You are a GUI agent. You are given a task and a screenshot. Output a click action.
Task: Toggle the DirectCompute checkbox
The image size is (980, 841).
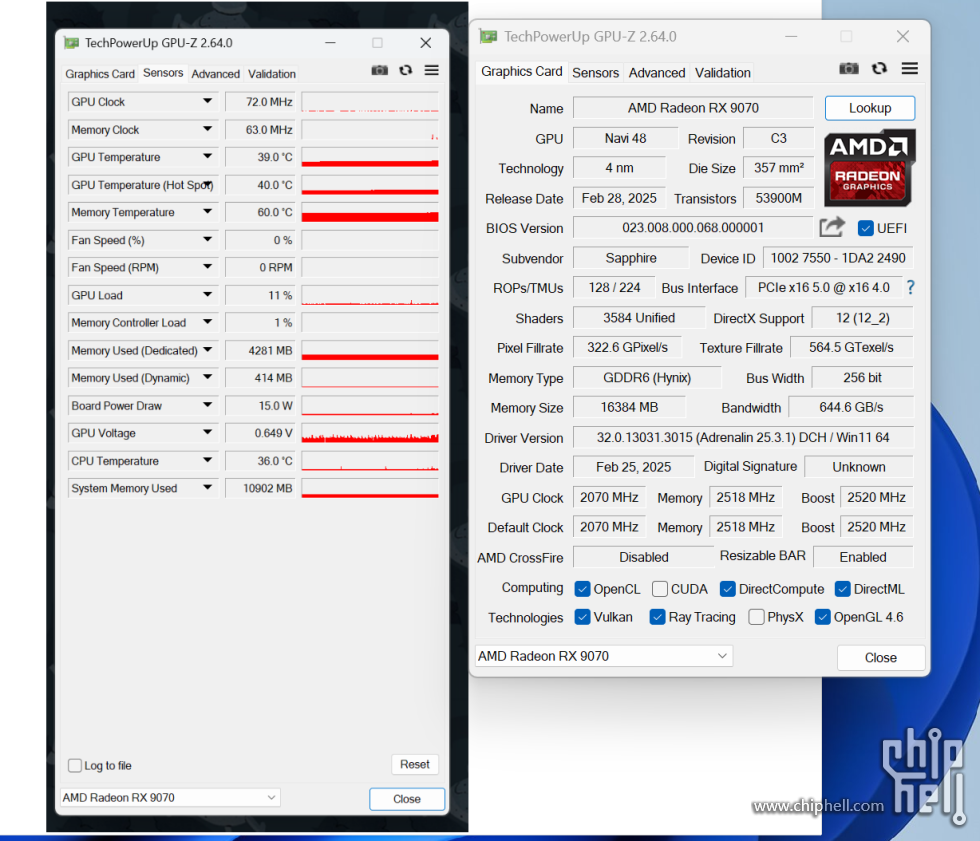pos(727,589)
